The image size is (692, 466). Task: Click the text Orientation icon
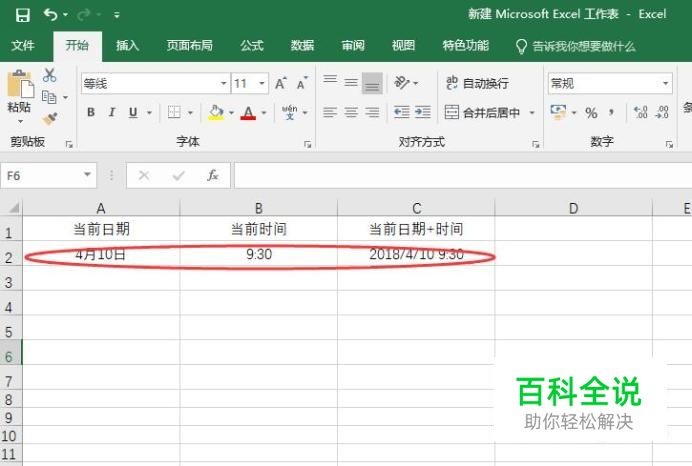click(402, 83)
